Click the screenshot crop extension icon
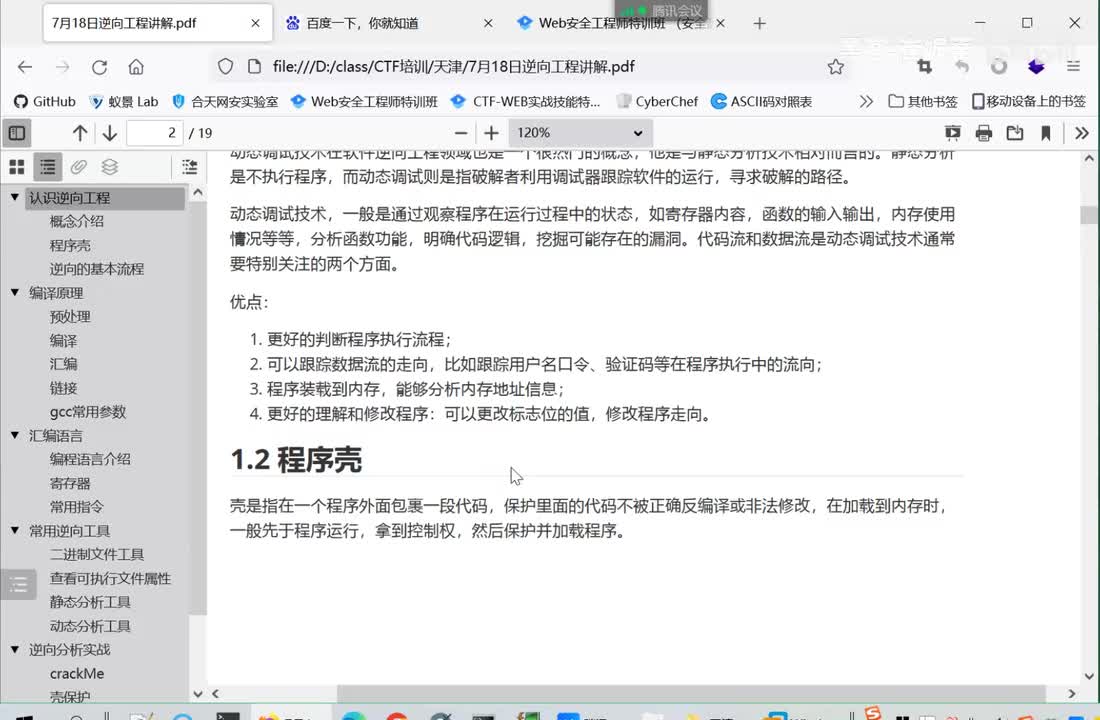The height and width of the screenshot is (720, 1100). tap(925, 67)
